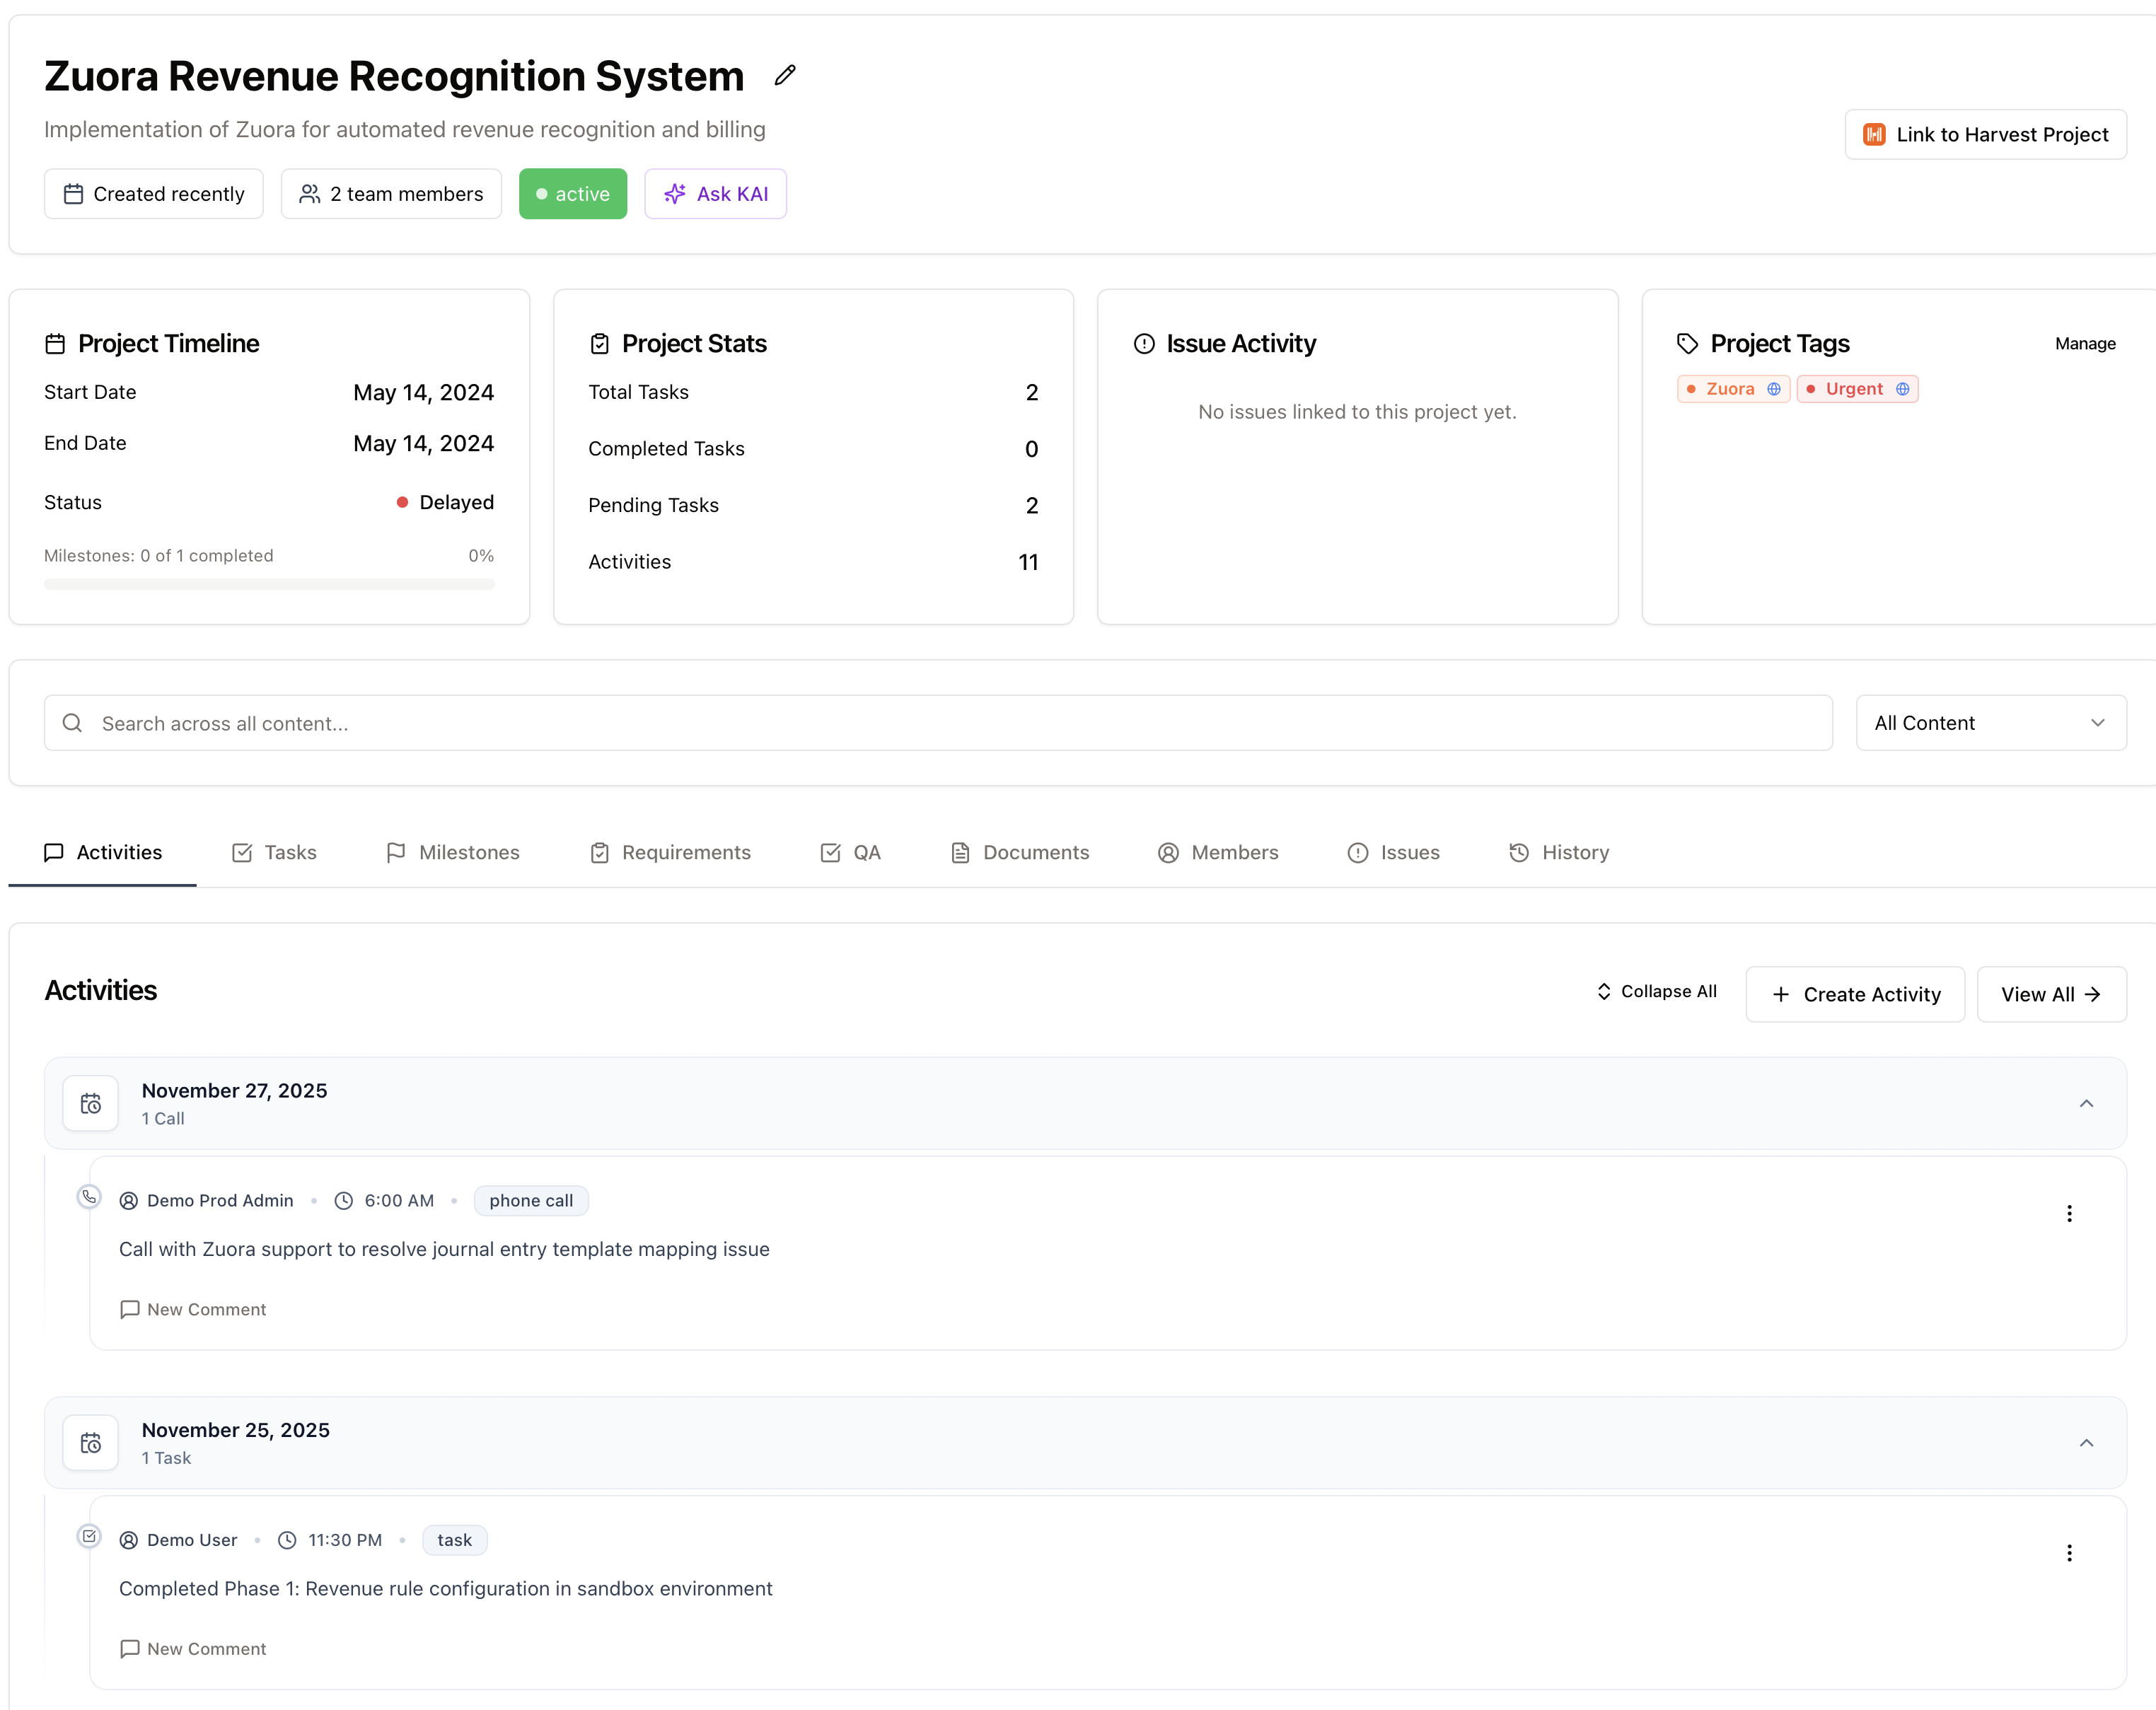Click calendar icon next to November 27, 2025
Screen dimensions: 2156x1710
91,1103
